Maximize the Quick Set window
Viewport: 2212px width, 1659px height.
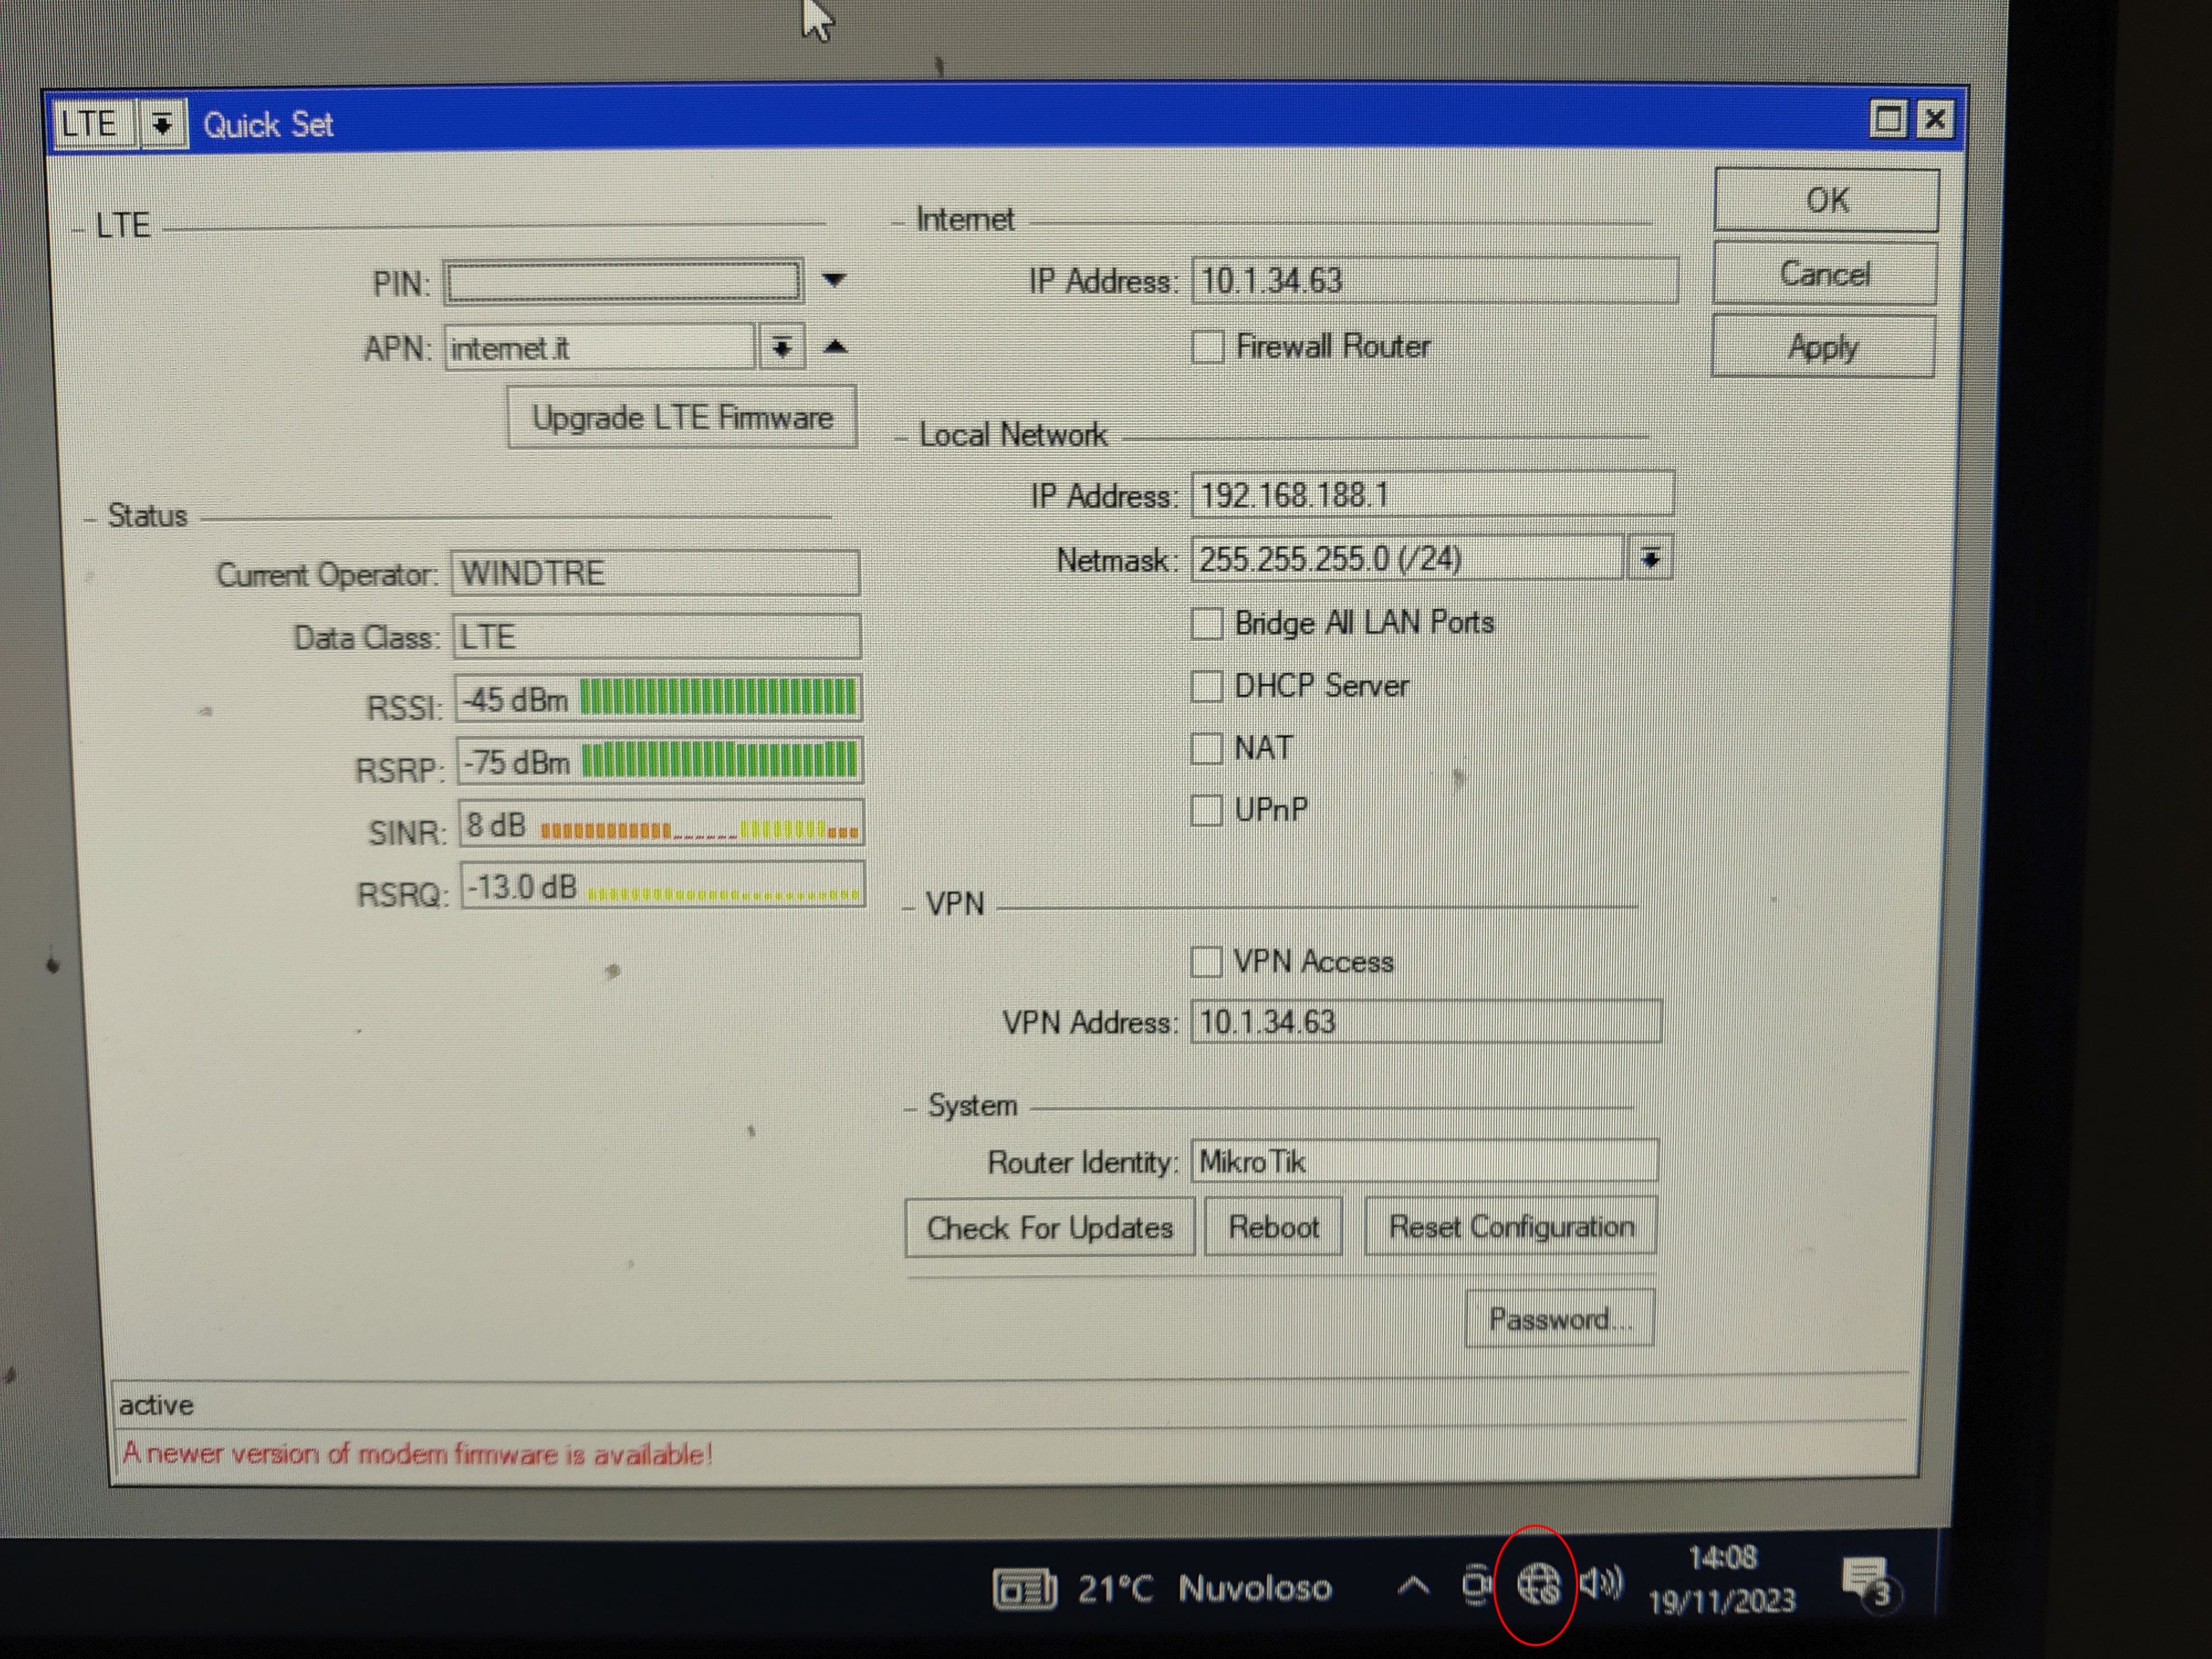(x=1887, y=121)
